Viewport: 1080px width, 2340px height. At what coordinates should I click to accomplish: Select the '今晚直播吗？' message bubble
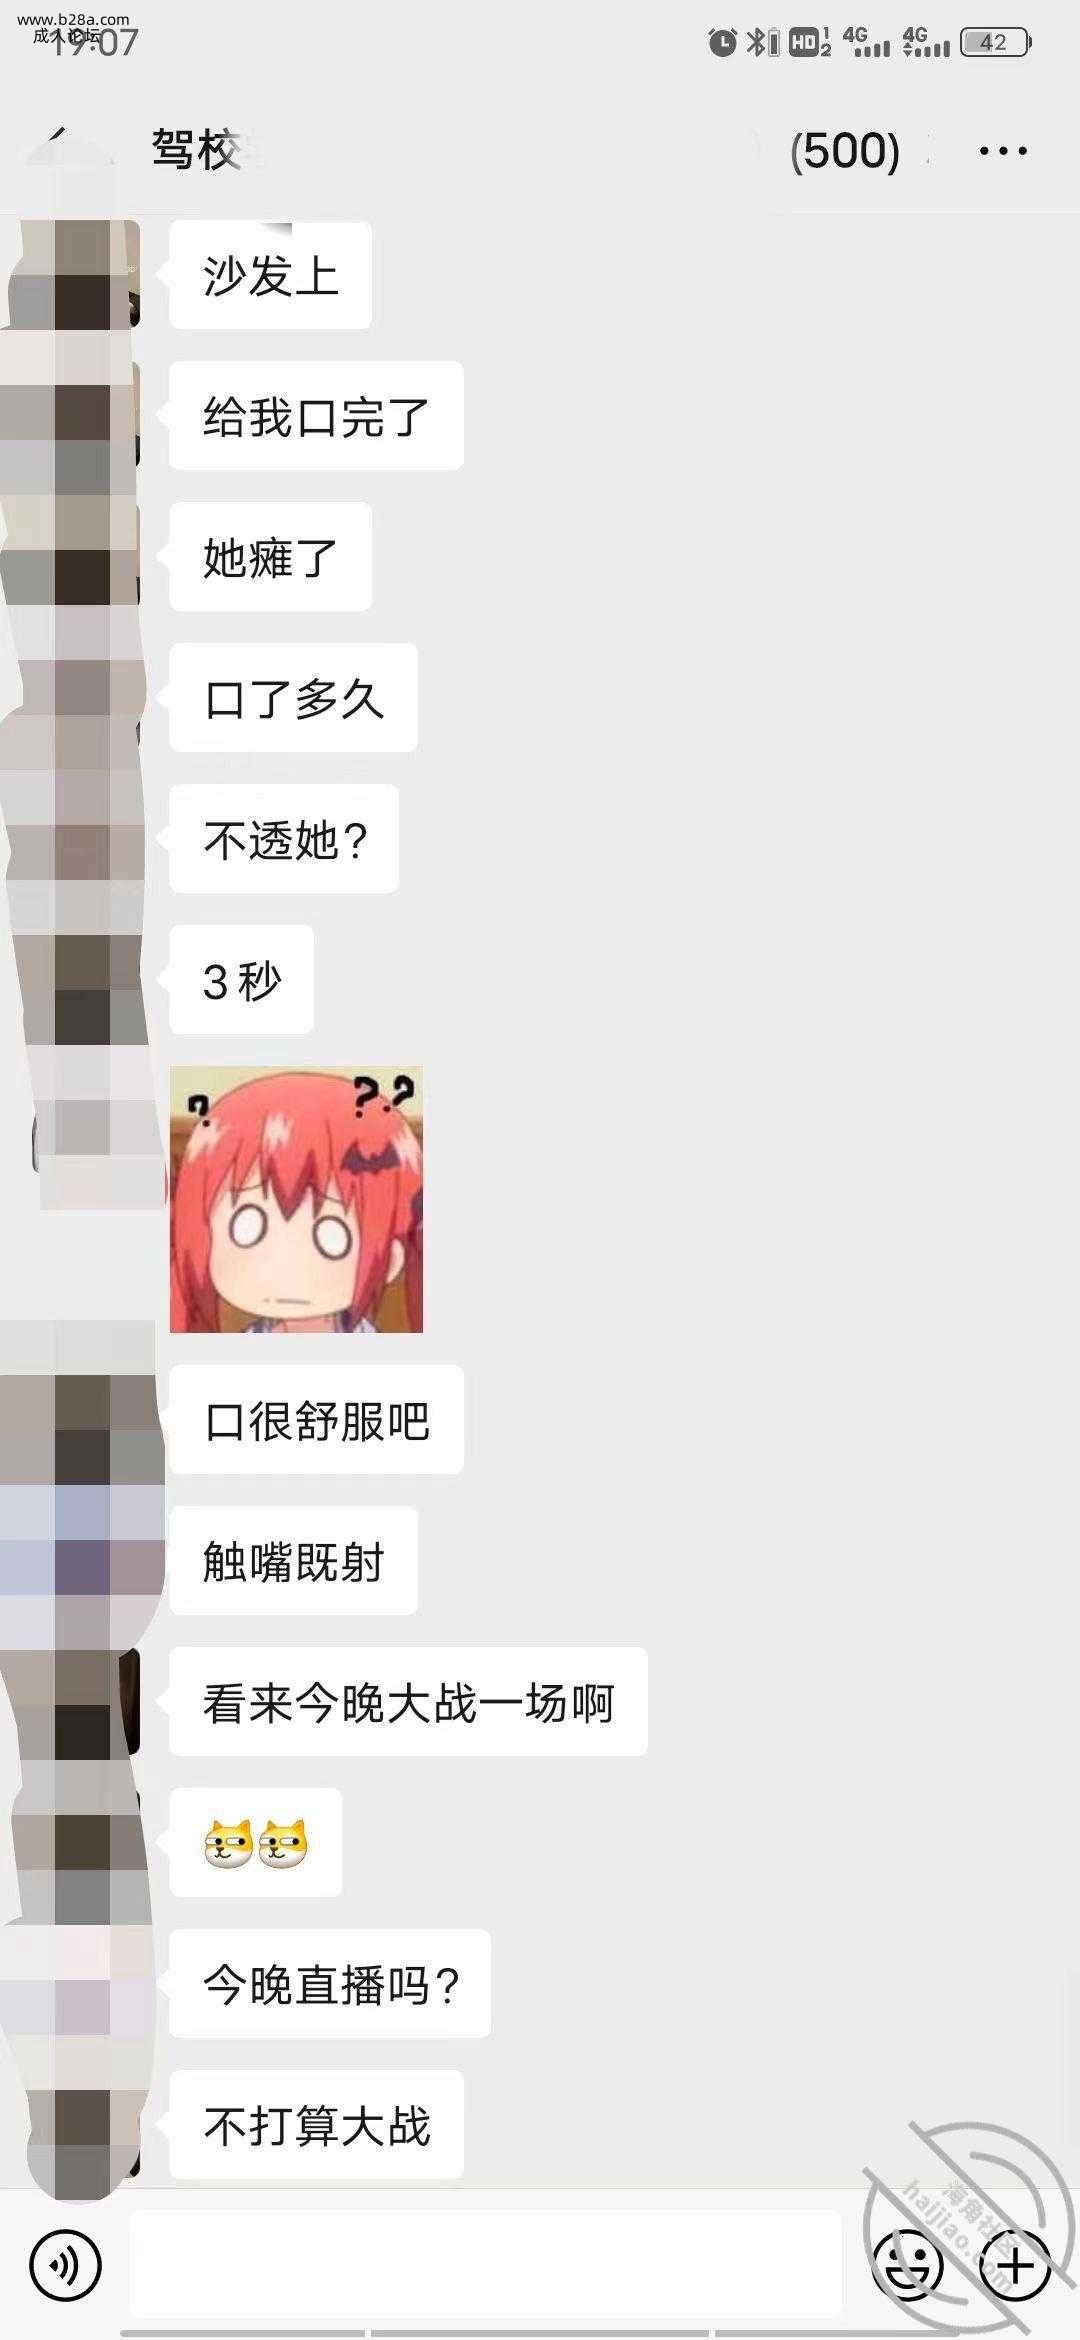[x=330, y=1984]
